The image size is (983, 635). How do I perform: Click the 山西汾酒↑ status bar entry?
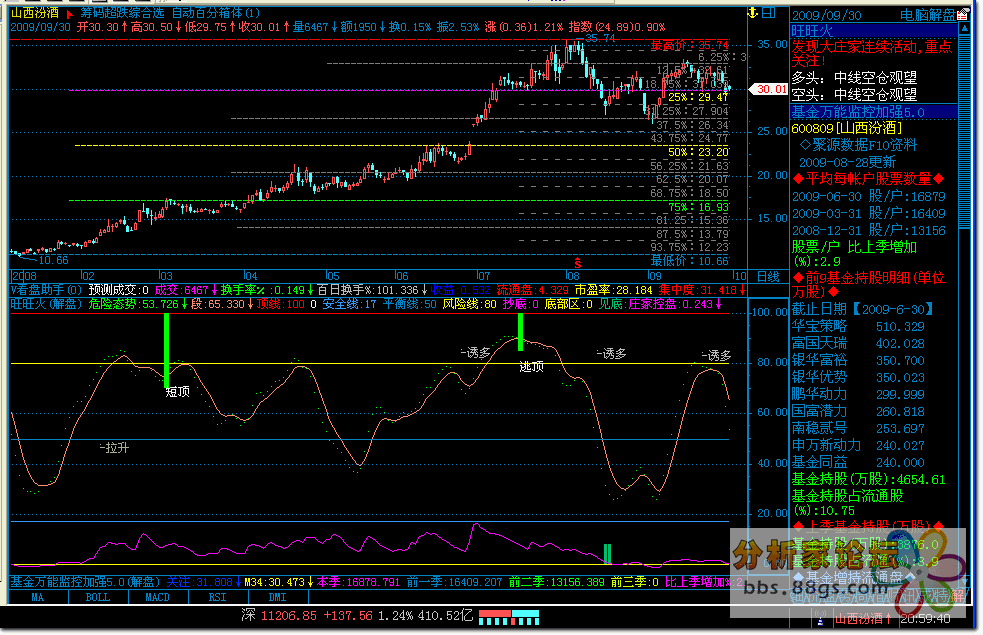point(863,619)
